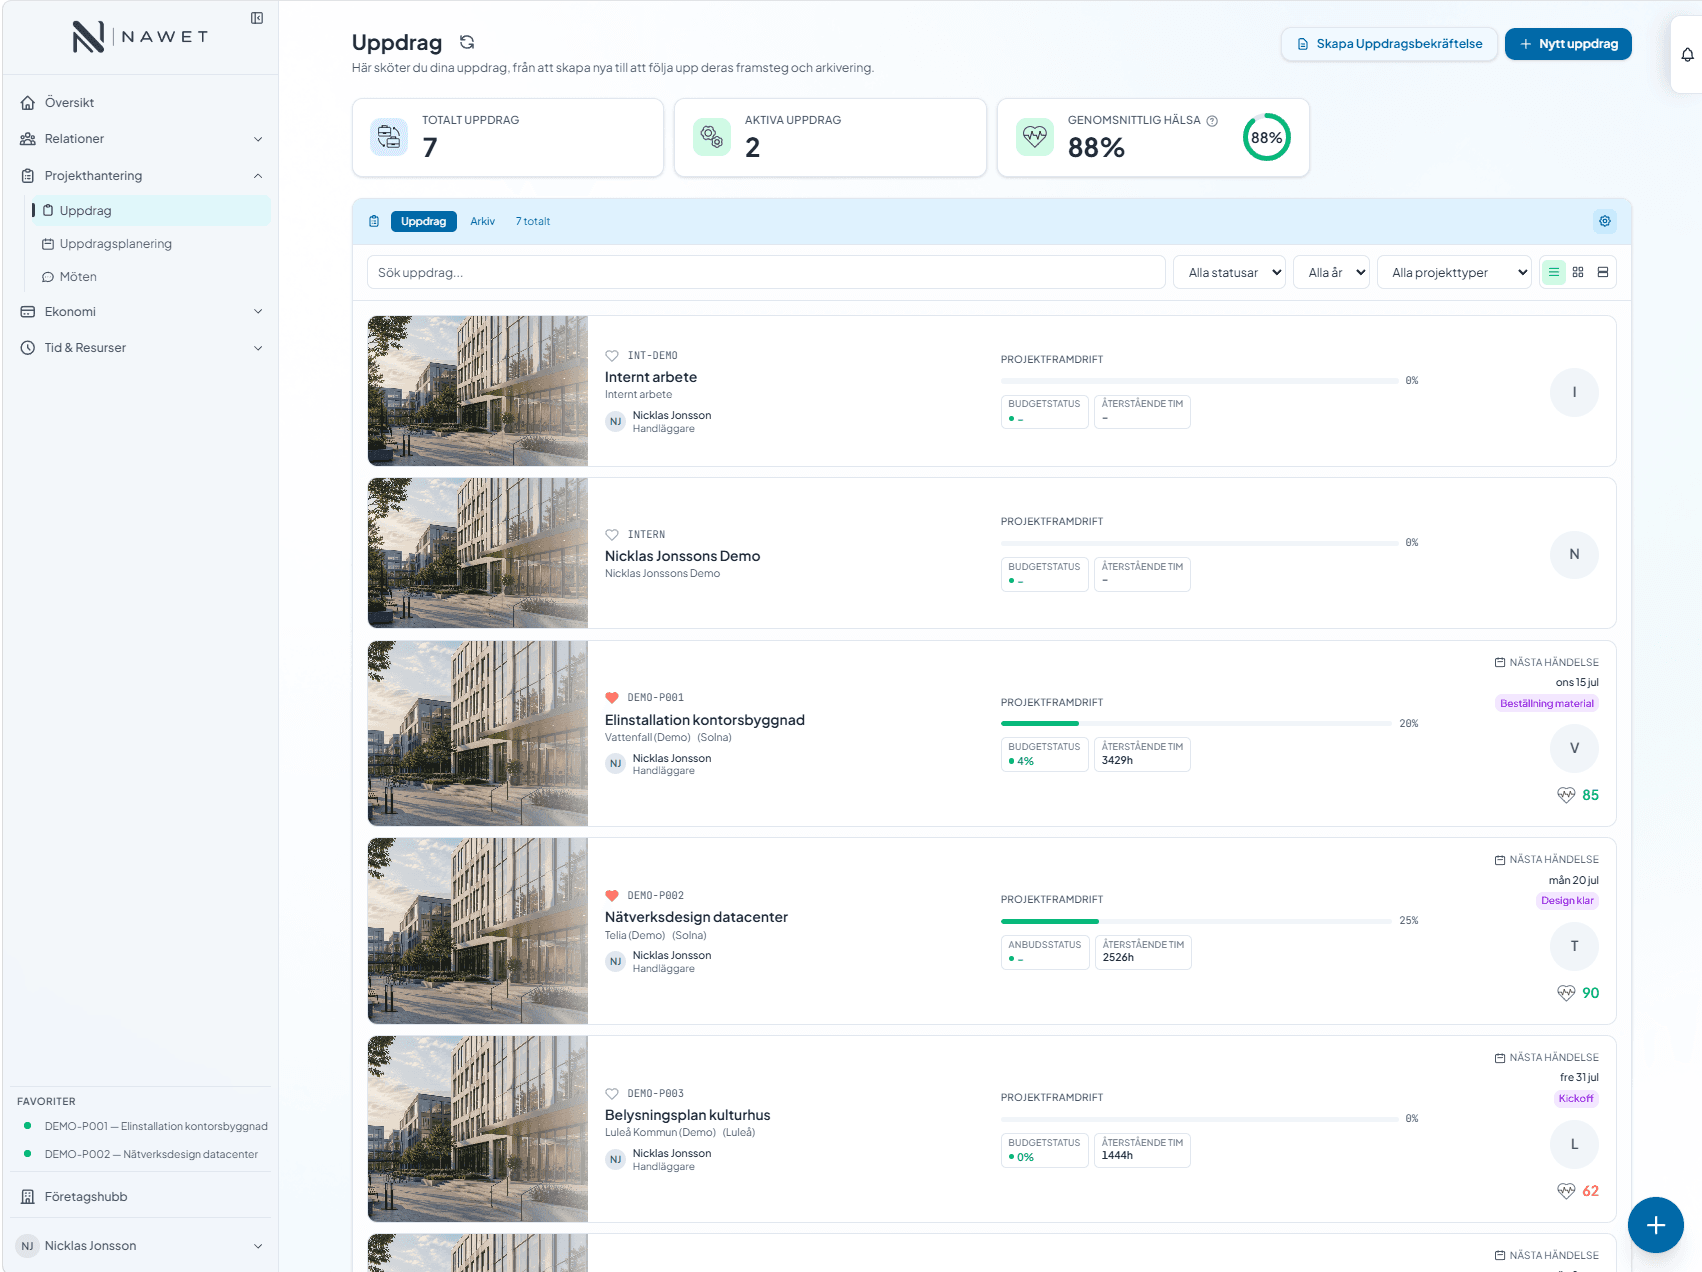Click Skapa Uppdragsbekräftelse button
The height and width of the screenshot is (1272, 1702).
1389,44
